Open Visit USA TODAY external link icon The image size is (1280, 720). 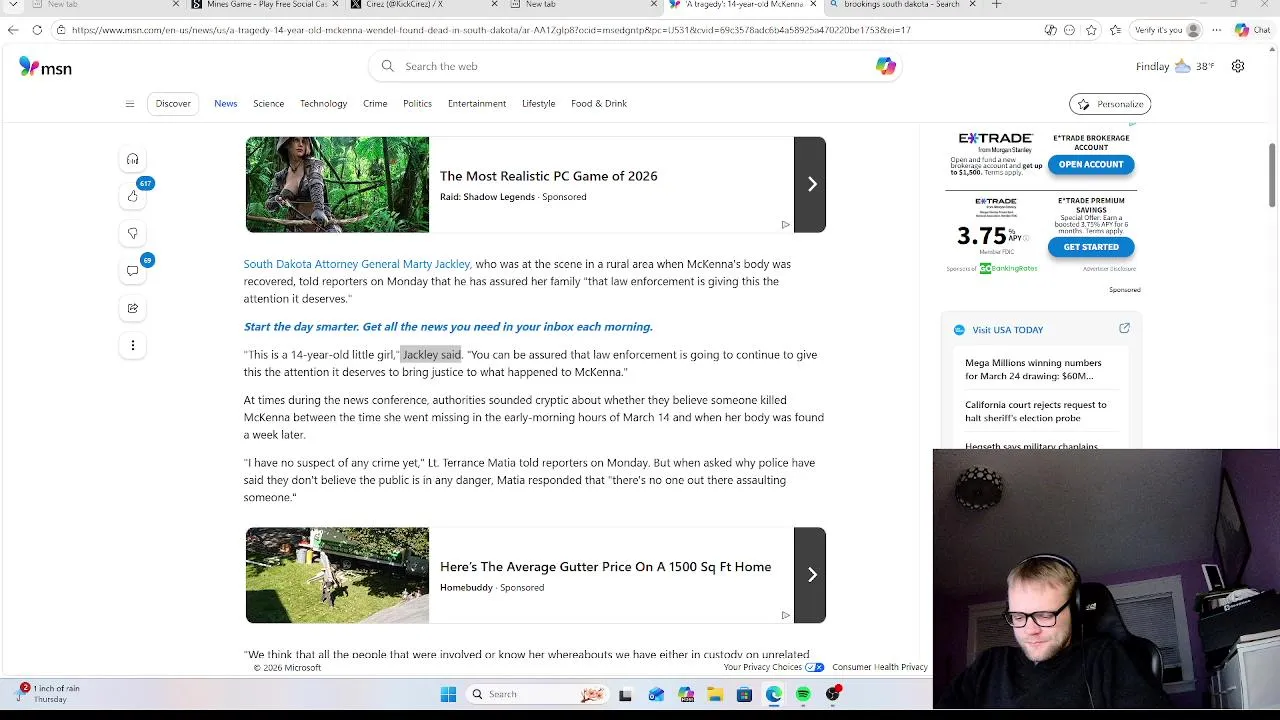coord(1124,328)
